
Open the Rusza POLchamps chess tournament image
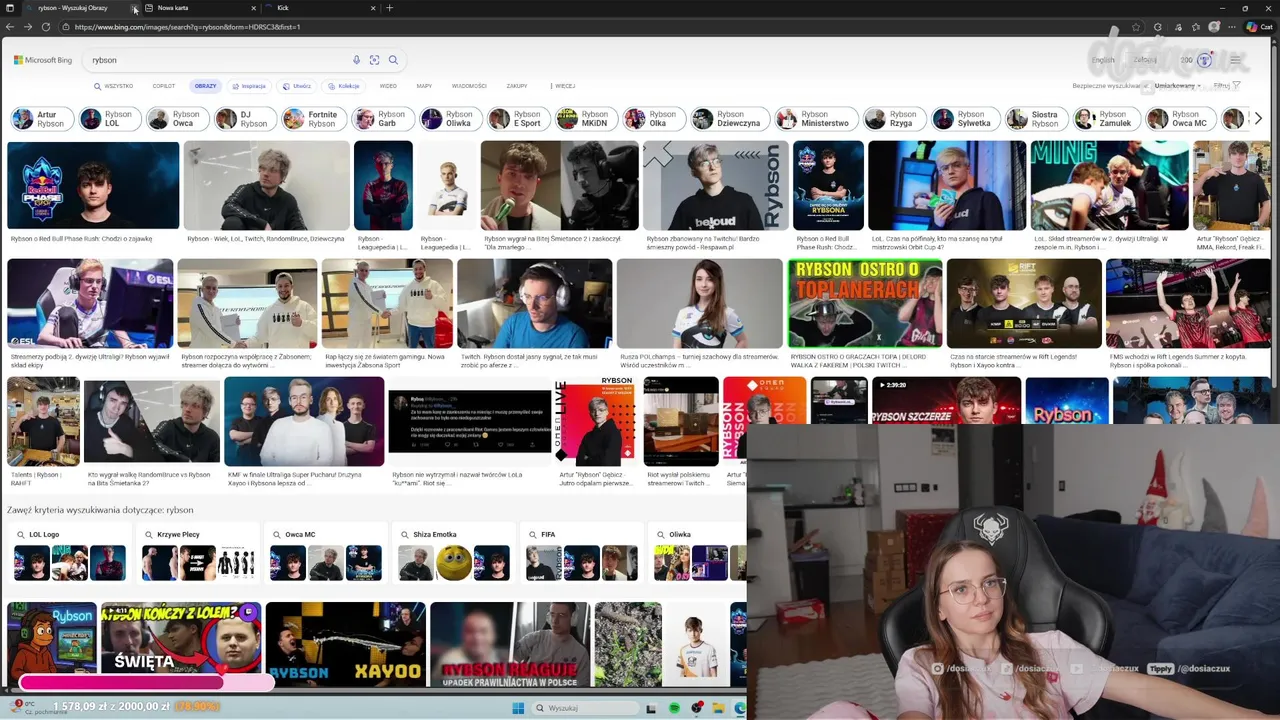coord(700,304)
